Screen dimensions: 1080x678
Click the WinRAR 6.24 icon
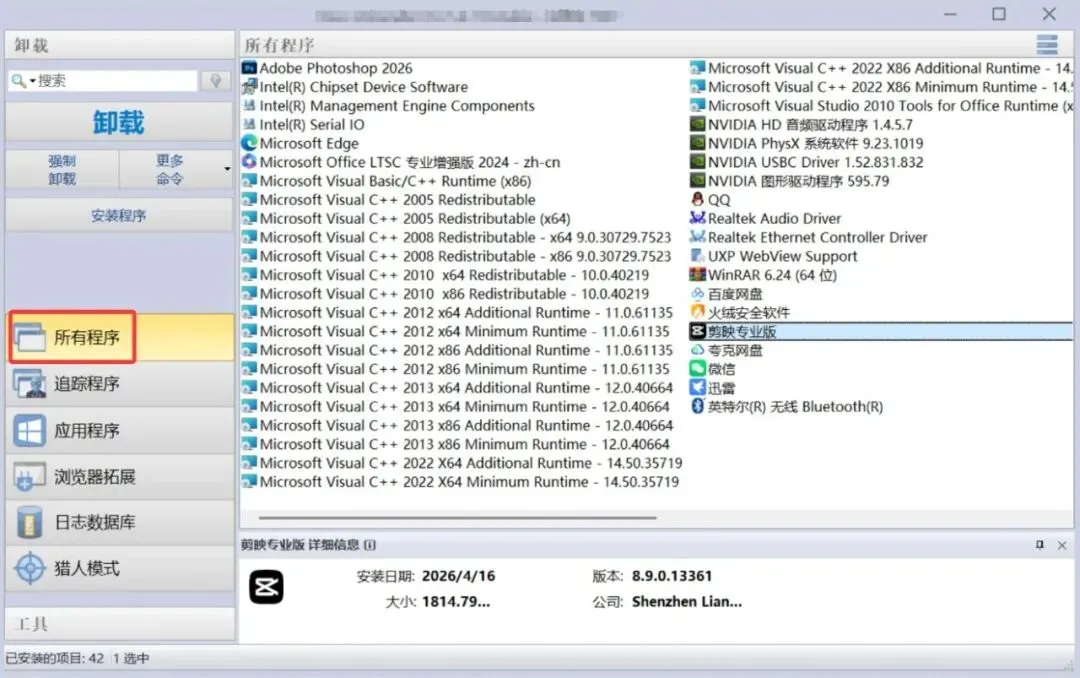tap(698, 275)
